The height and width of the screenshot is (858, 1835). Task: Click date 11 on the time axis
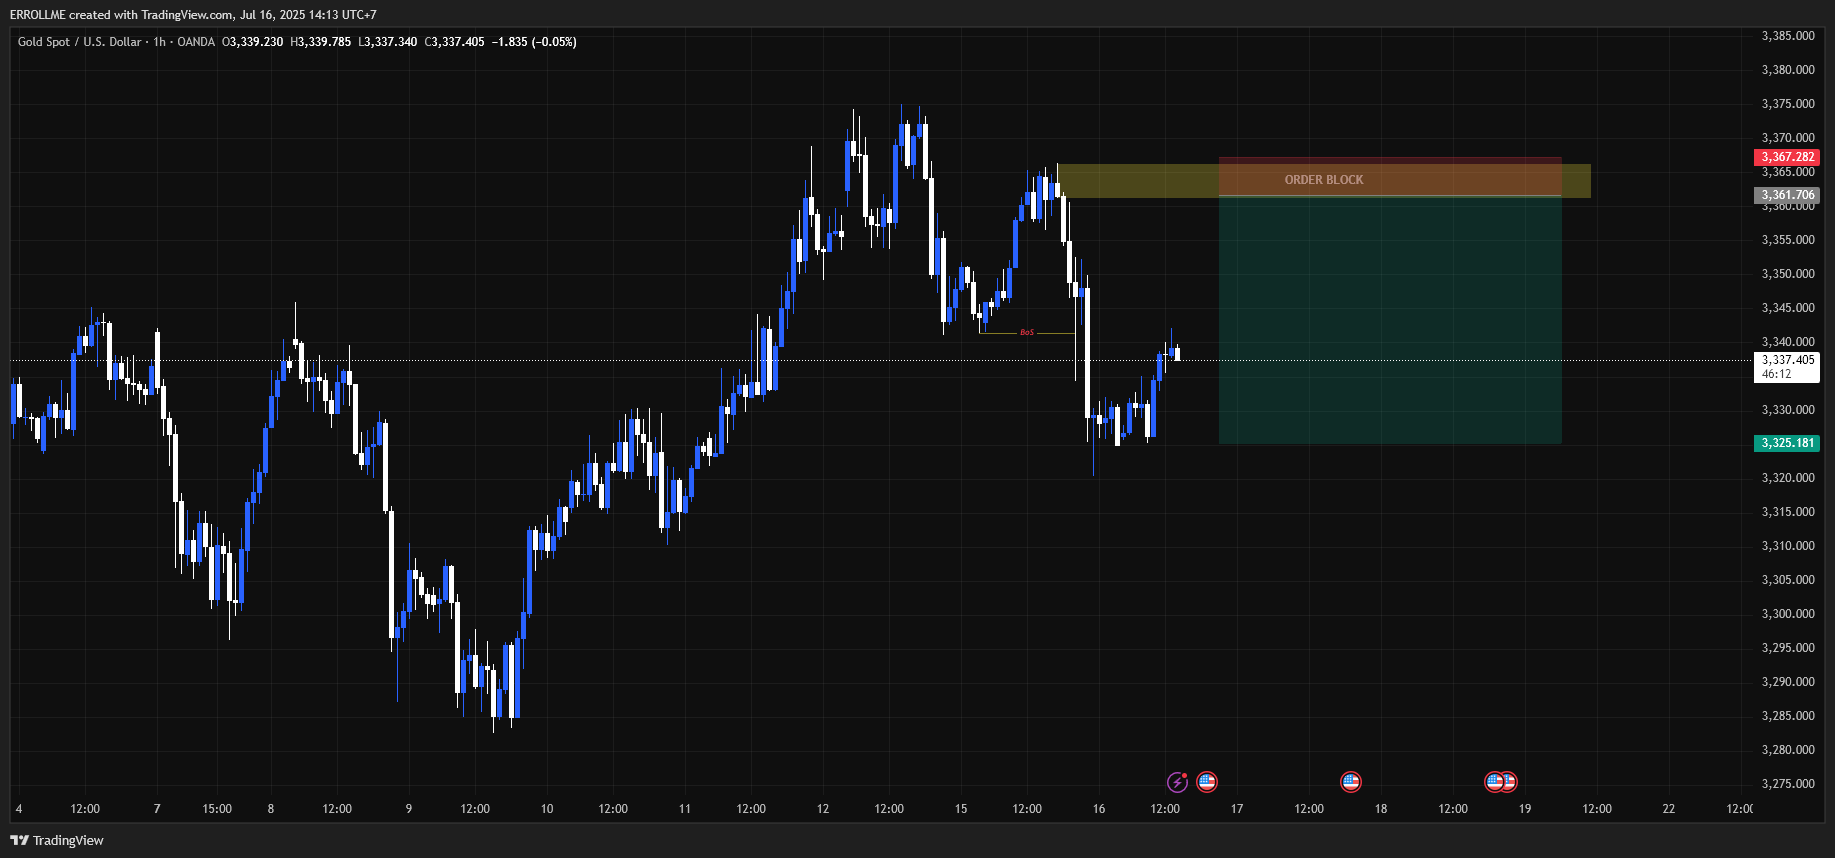click(x=685, y=809)
